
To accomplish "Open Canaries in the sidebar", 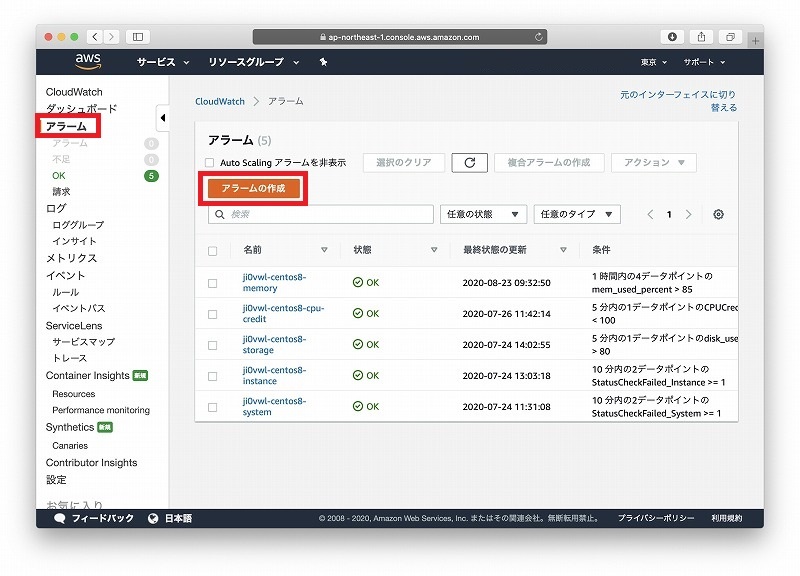I will pos(70,446).
